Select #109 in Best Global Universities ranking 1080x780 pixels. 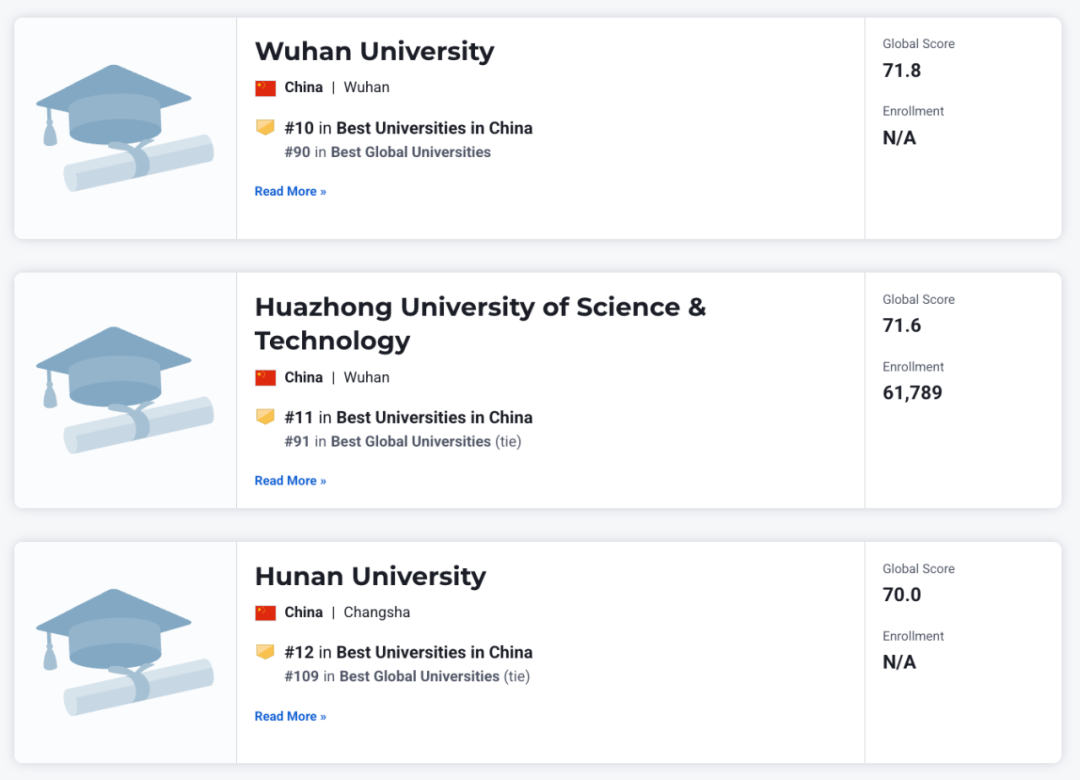[407, 677]
